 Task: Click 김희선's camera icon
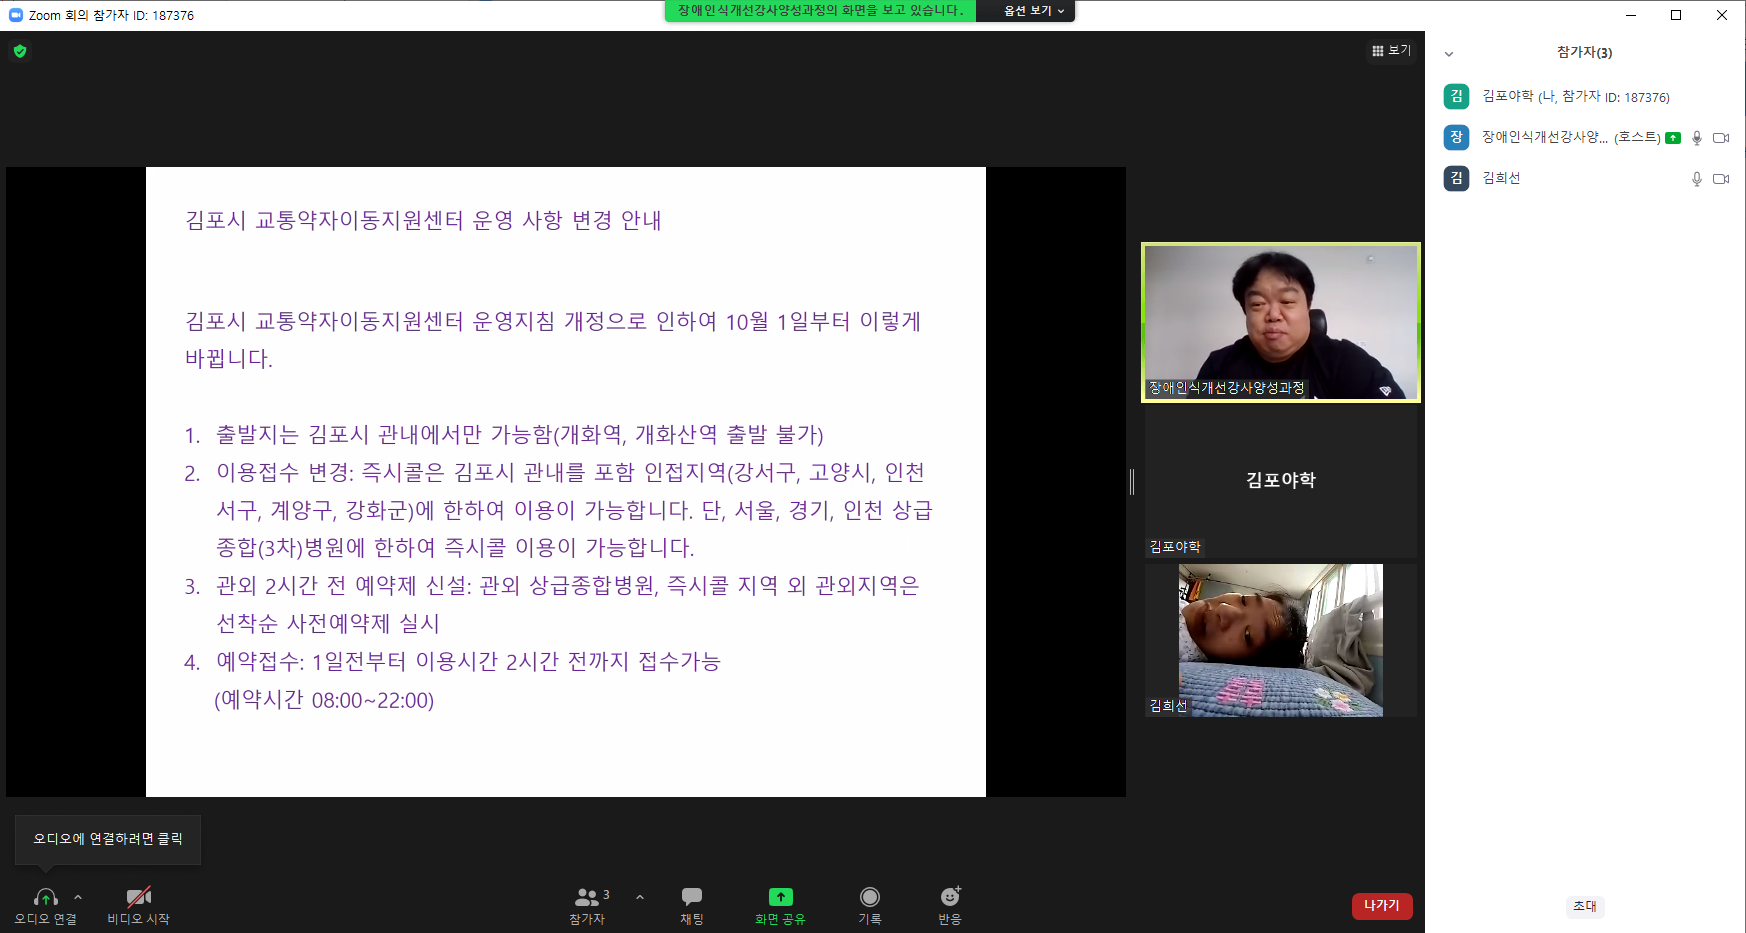coord(1721,179)
